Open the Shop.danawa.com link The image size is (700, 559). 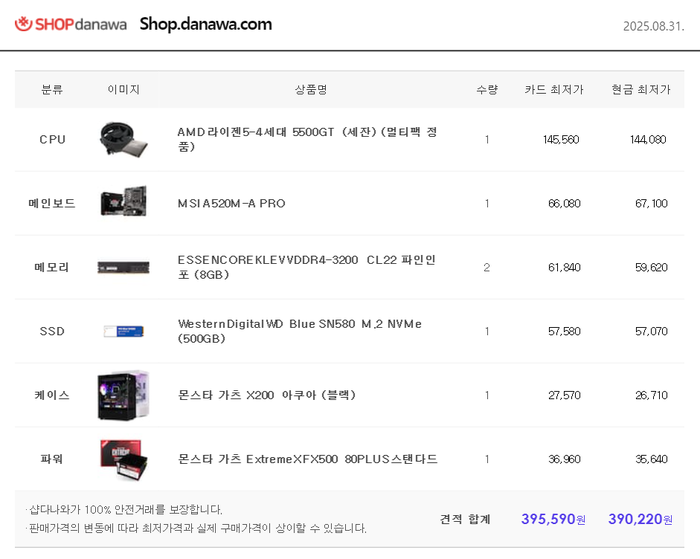tap(206, 24)
